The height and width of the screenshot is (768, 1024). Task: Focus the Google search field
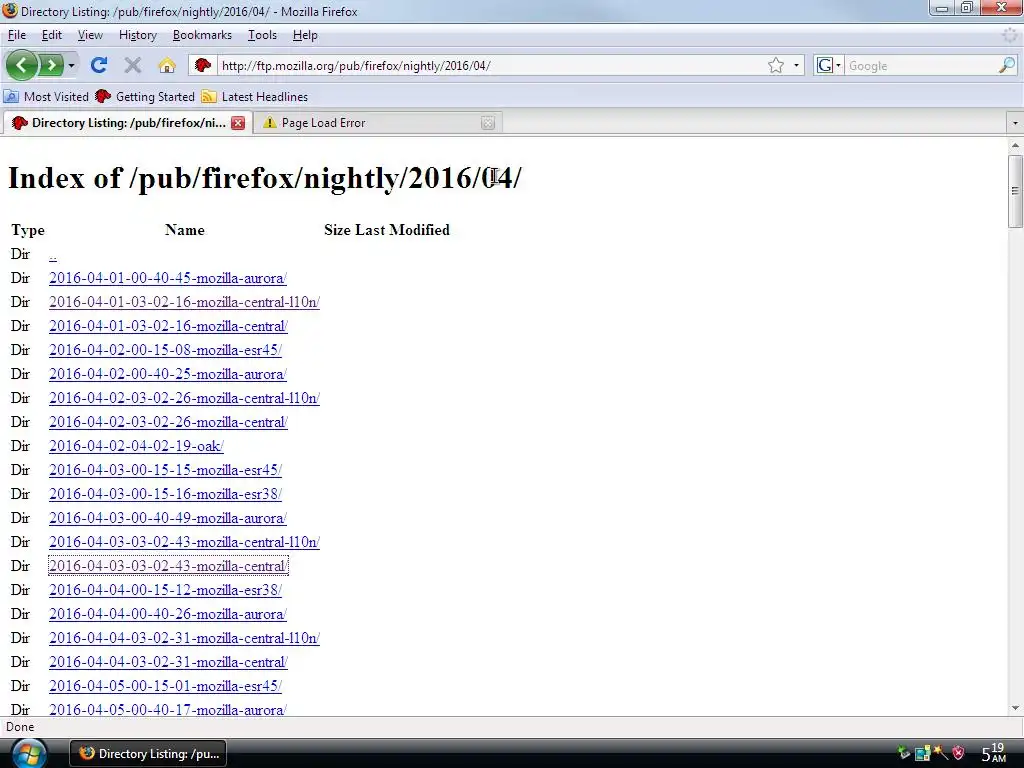921,65
